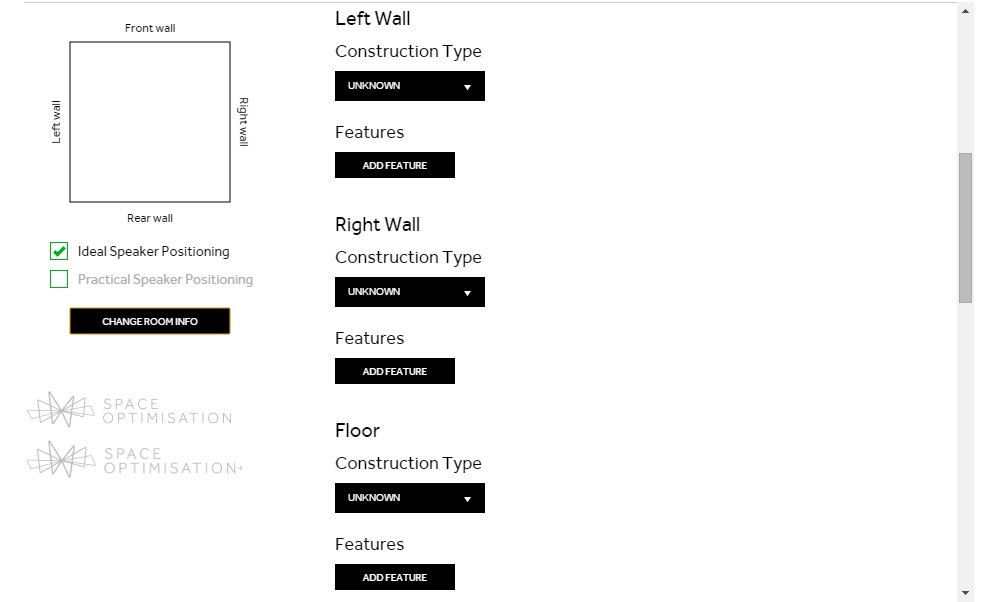The height and width of the screenshot is (602, 985).
Task: Uncheck Ideal Speaker Positioning checkbox
Action: click(x=59, y=251)
